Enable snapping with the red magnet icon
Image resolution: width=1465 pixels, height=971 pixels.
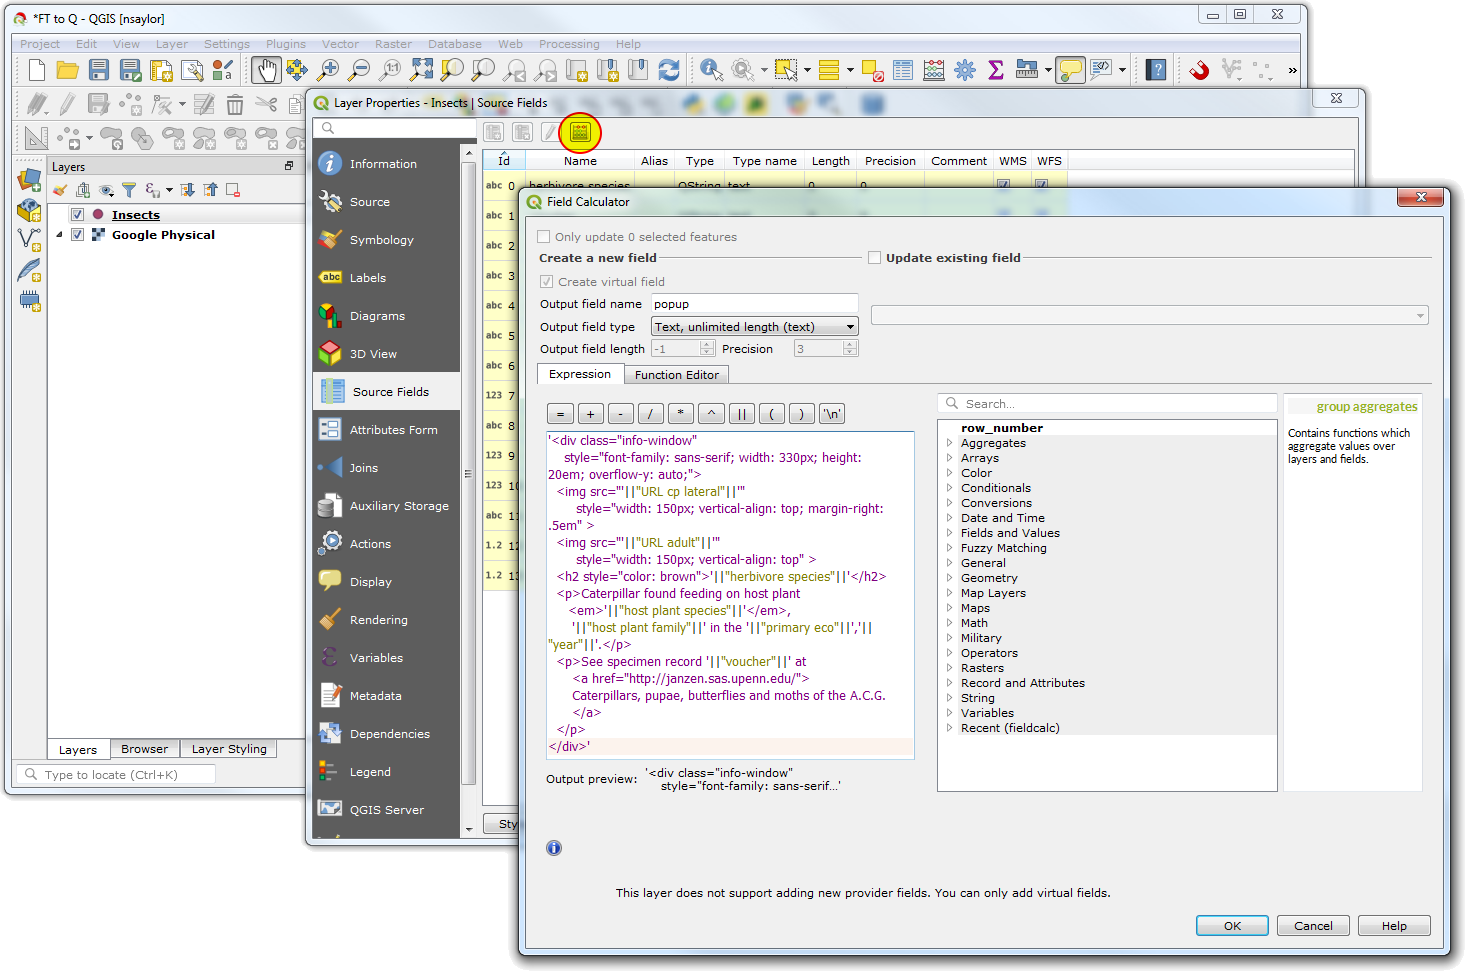tap(1199, 69)
